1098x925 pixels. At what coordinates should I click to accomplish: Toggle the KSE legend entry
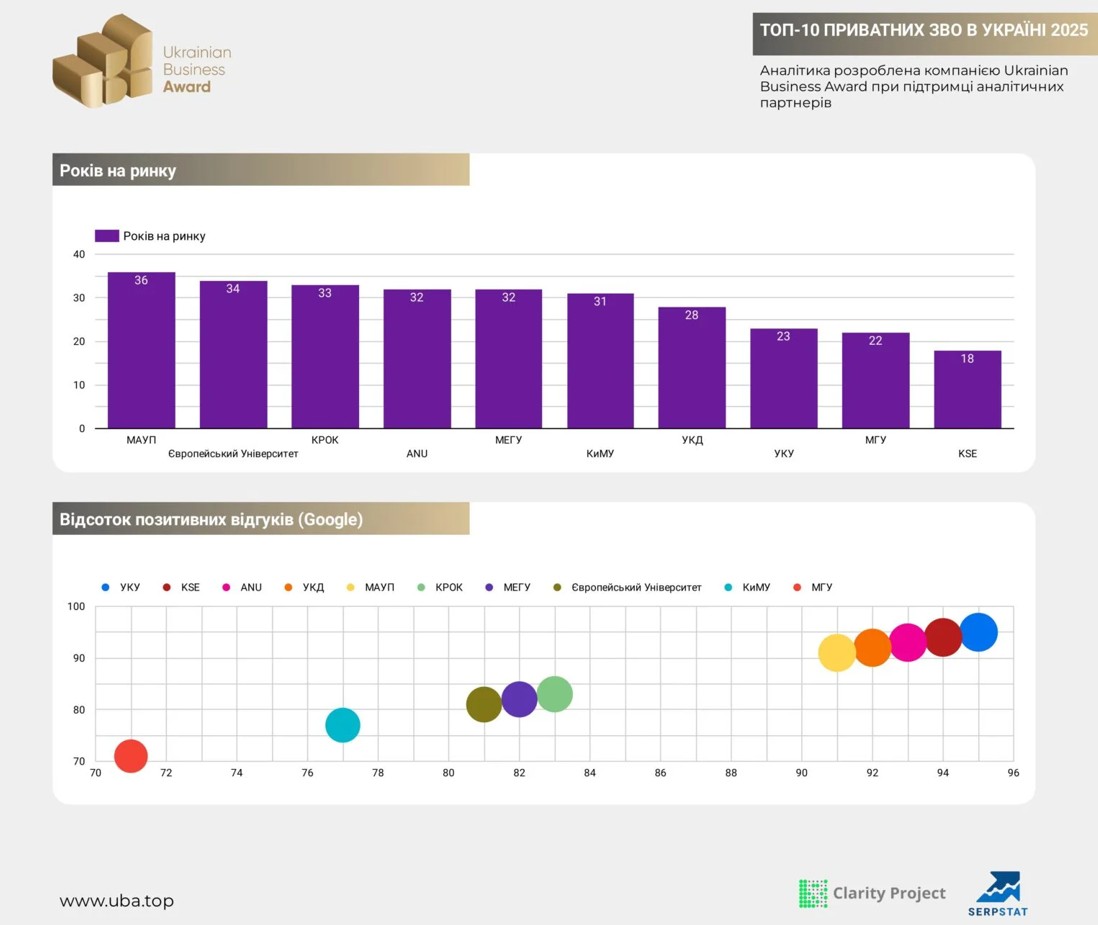(x=181, y=587)
